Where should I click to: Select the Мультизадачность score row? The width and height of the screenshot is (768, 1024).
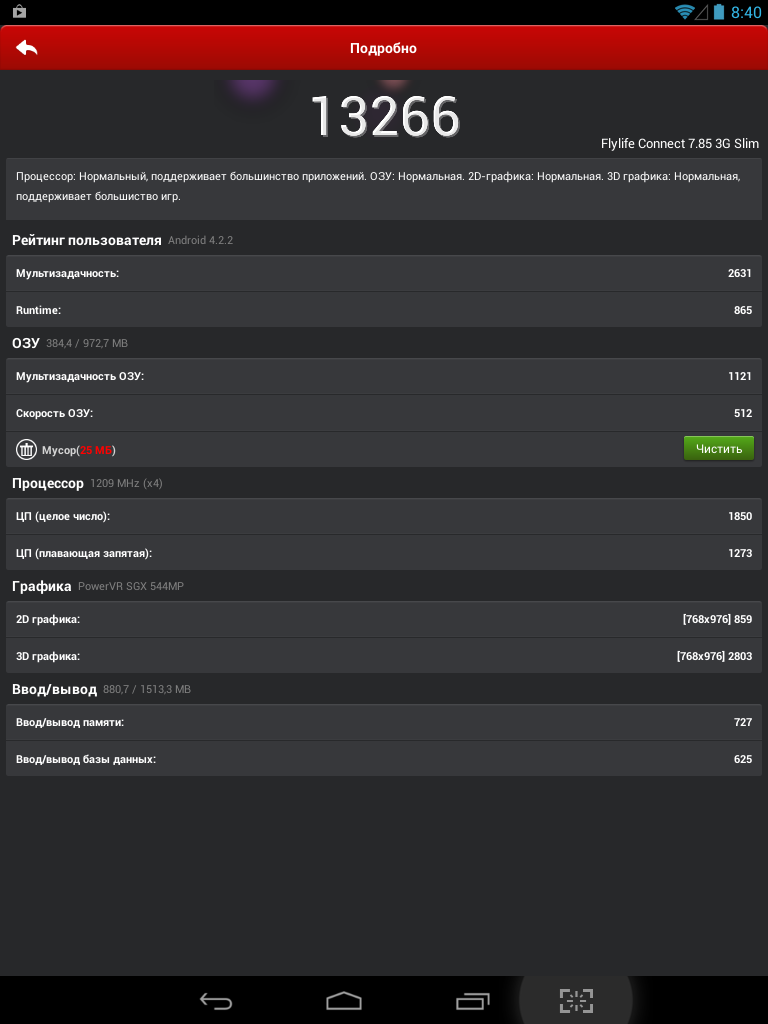pos(384,273)
